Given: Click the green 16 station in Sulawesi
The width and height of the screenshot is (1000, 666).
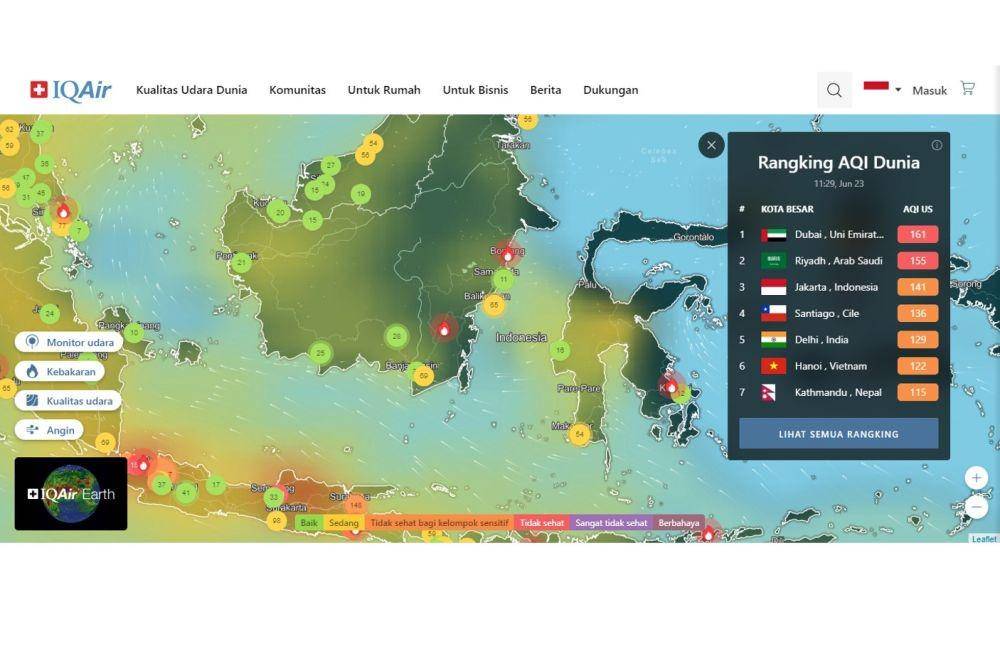Looking at the screenshot, I should tap(560, 350).
